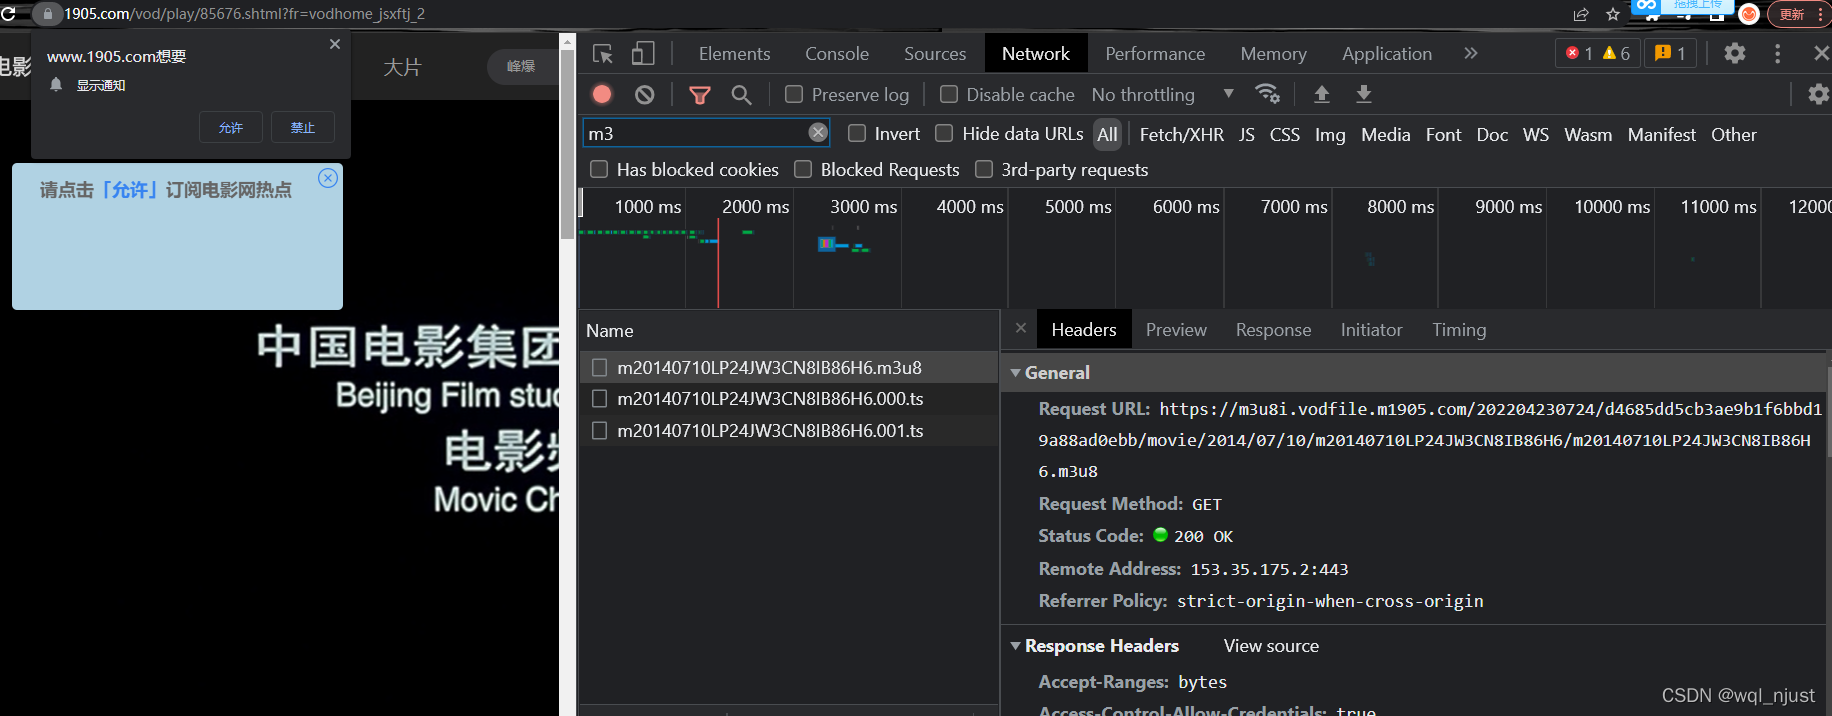Open the Memory tab
The image size is (1832, 716).
(x=1273, y=54)
